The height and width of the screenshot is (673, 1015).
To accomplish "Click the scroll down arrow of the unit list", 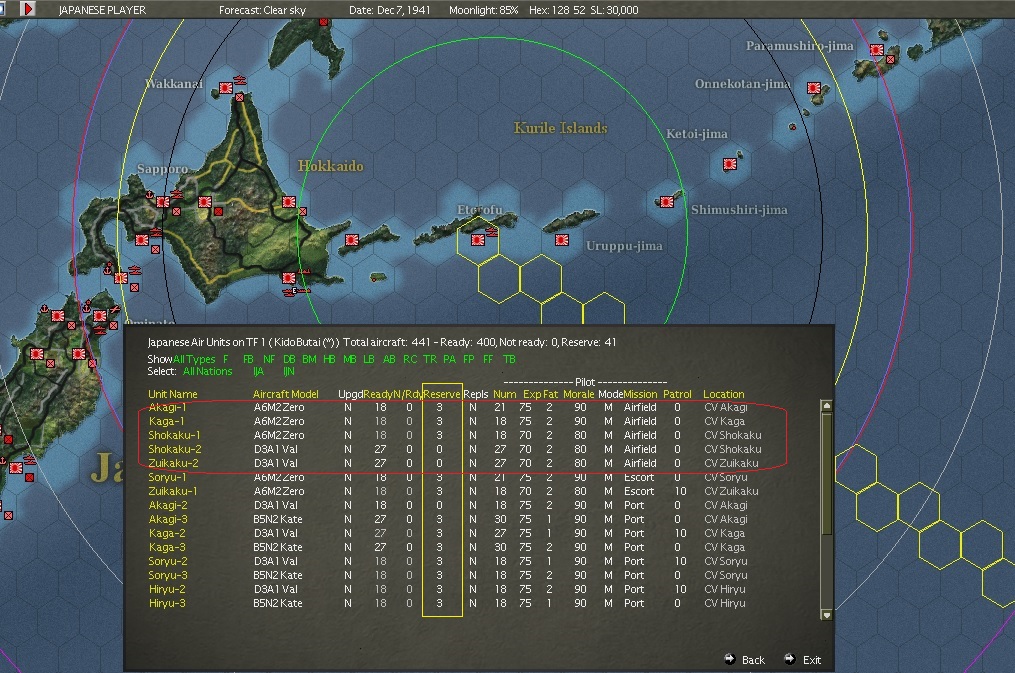I will click(826, 615).
